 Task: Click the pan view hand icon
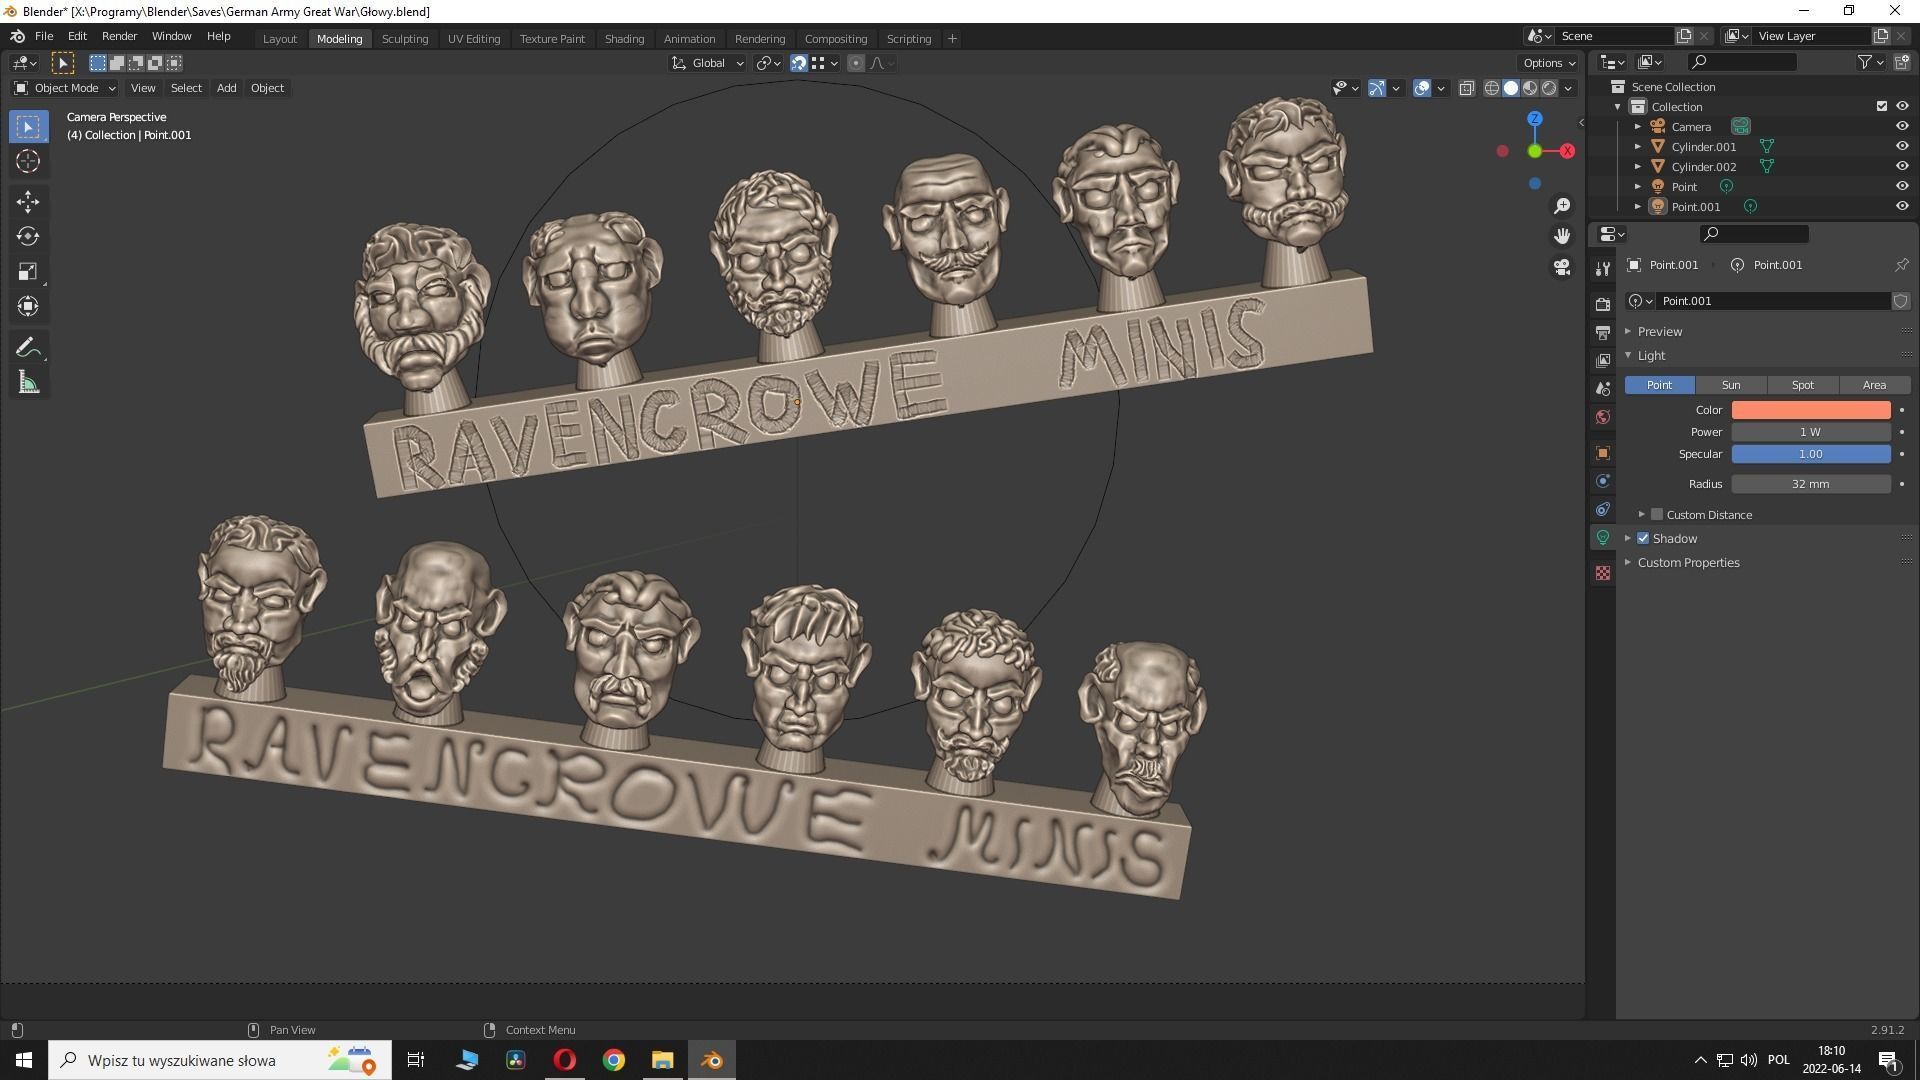[x=1562, y=237]
